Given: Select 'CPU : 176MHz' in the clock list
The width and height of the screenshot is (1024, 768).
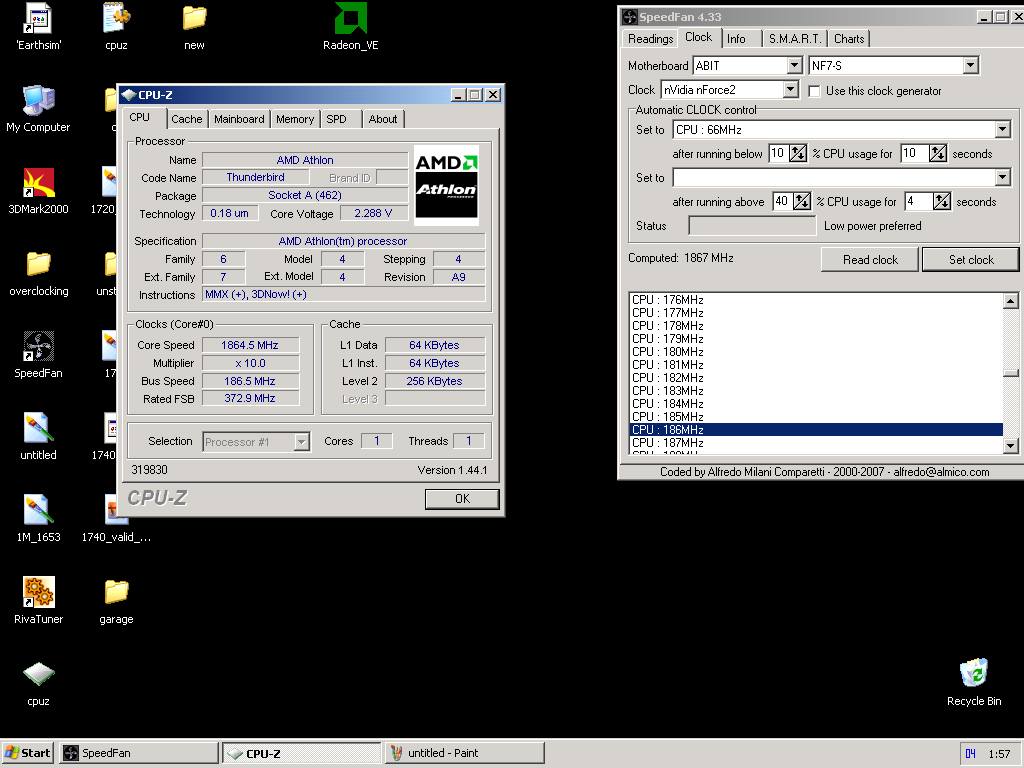Looking at the screenshot, I should tap(816, 300).
